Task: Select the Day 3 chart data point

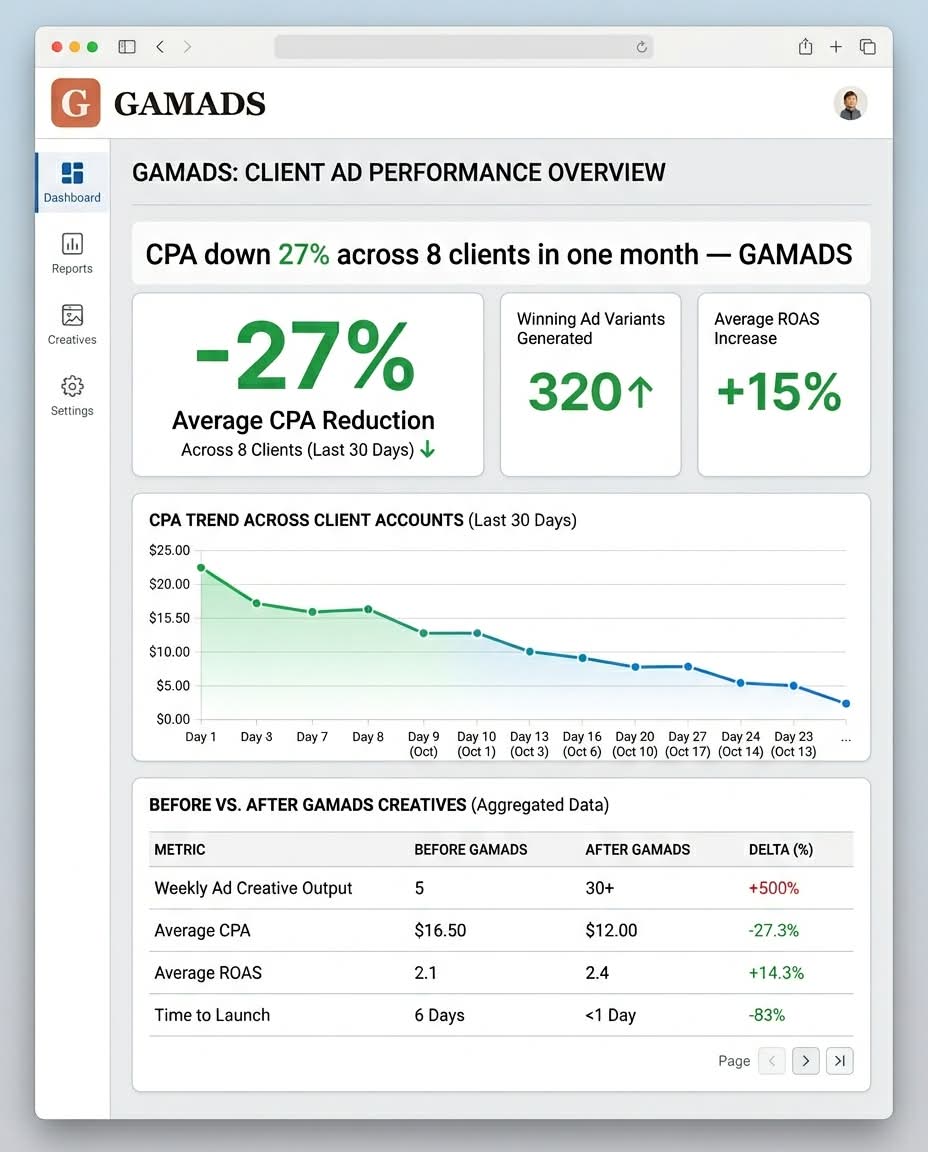Action: [256, 603]
